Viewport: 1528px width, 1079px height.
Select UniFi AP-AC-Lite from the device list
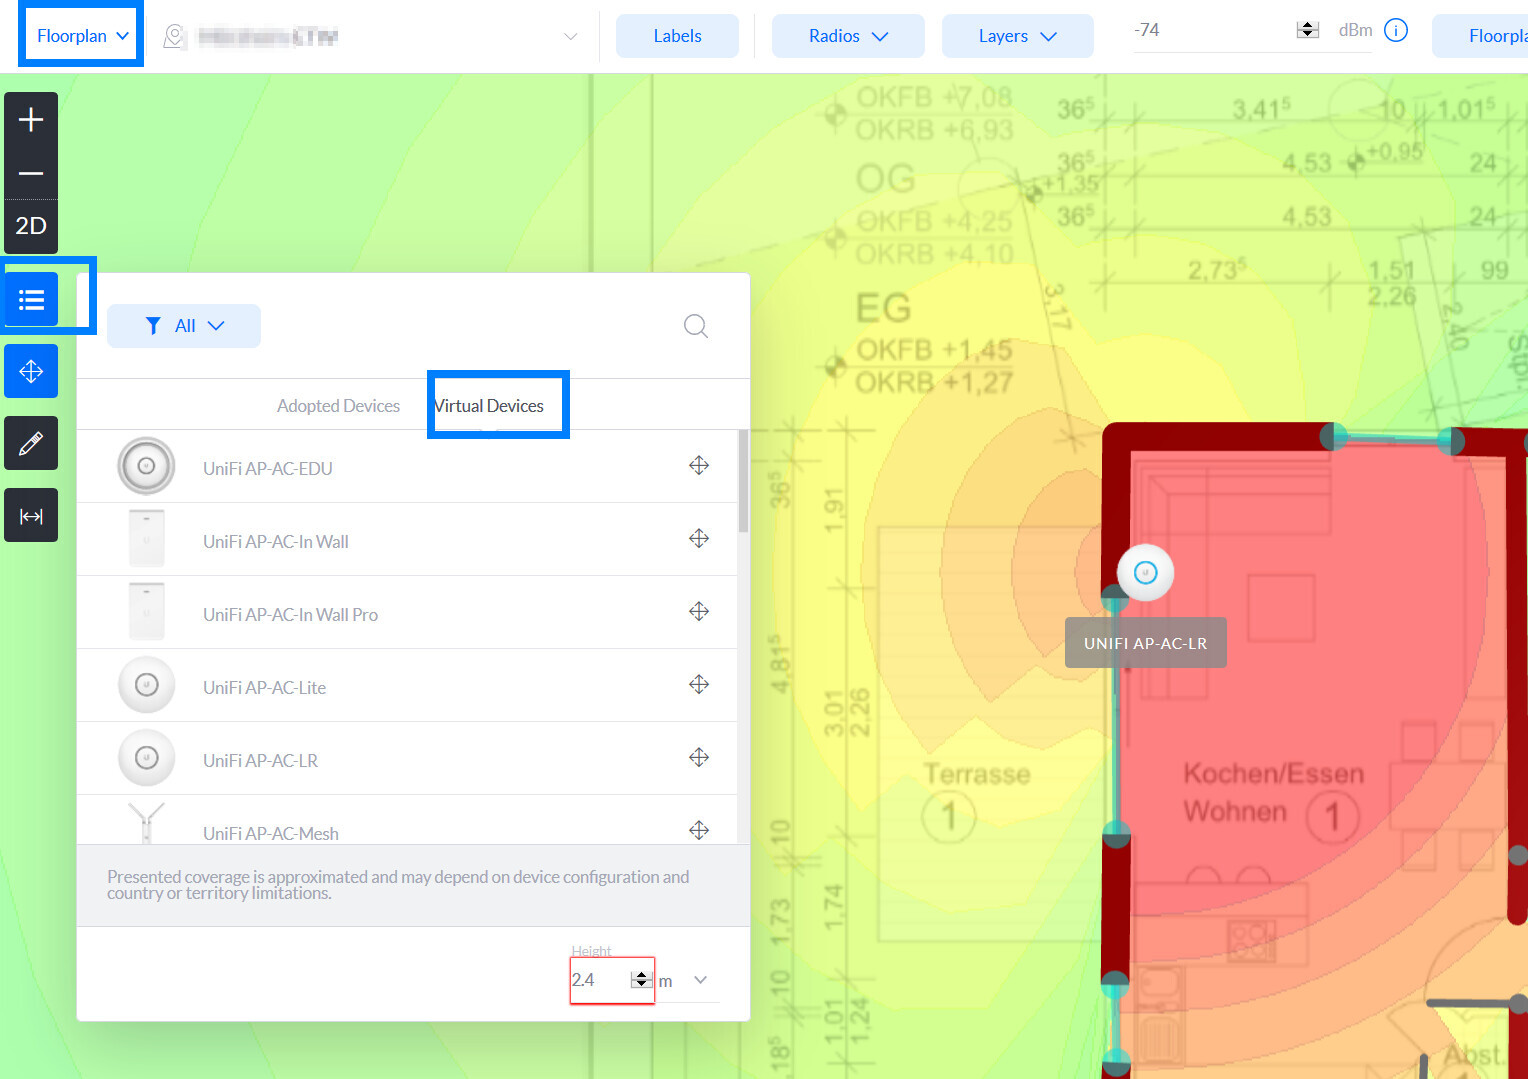pyautogui.click(x=264, y=687)
